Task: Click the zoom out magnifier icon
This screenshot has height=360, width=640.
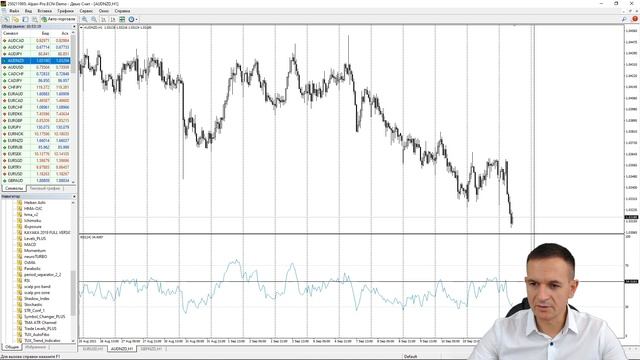Action: coord(94,19)
